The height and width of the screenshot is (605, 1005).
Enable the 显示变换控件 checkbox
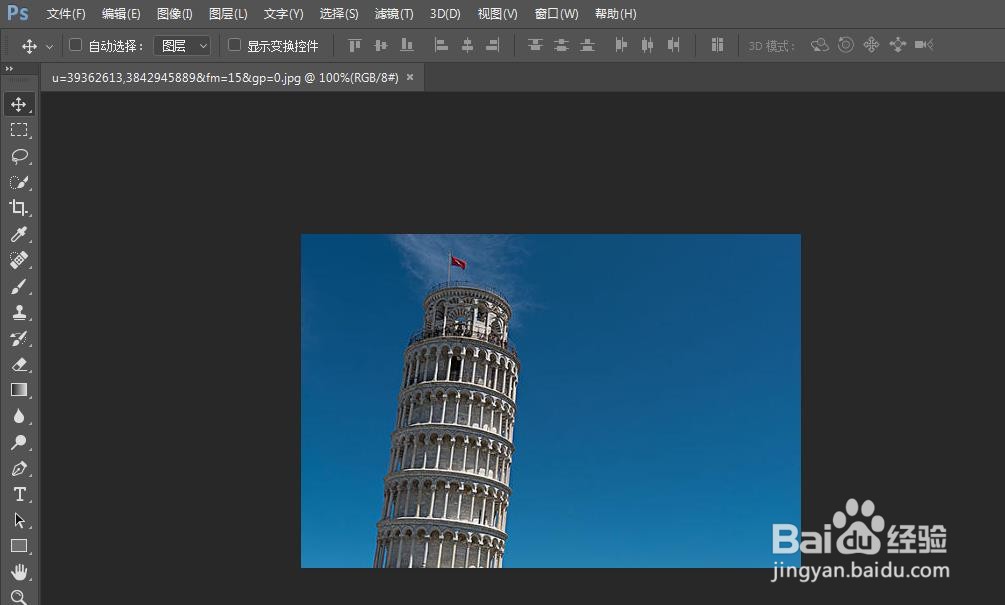(x=235, y=45)
